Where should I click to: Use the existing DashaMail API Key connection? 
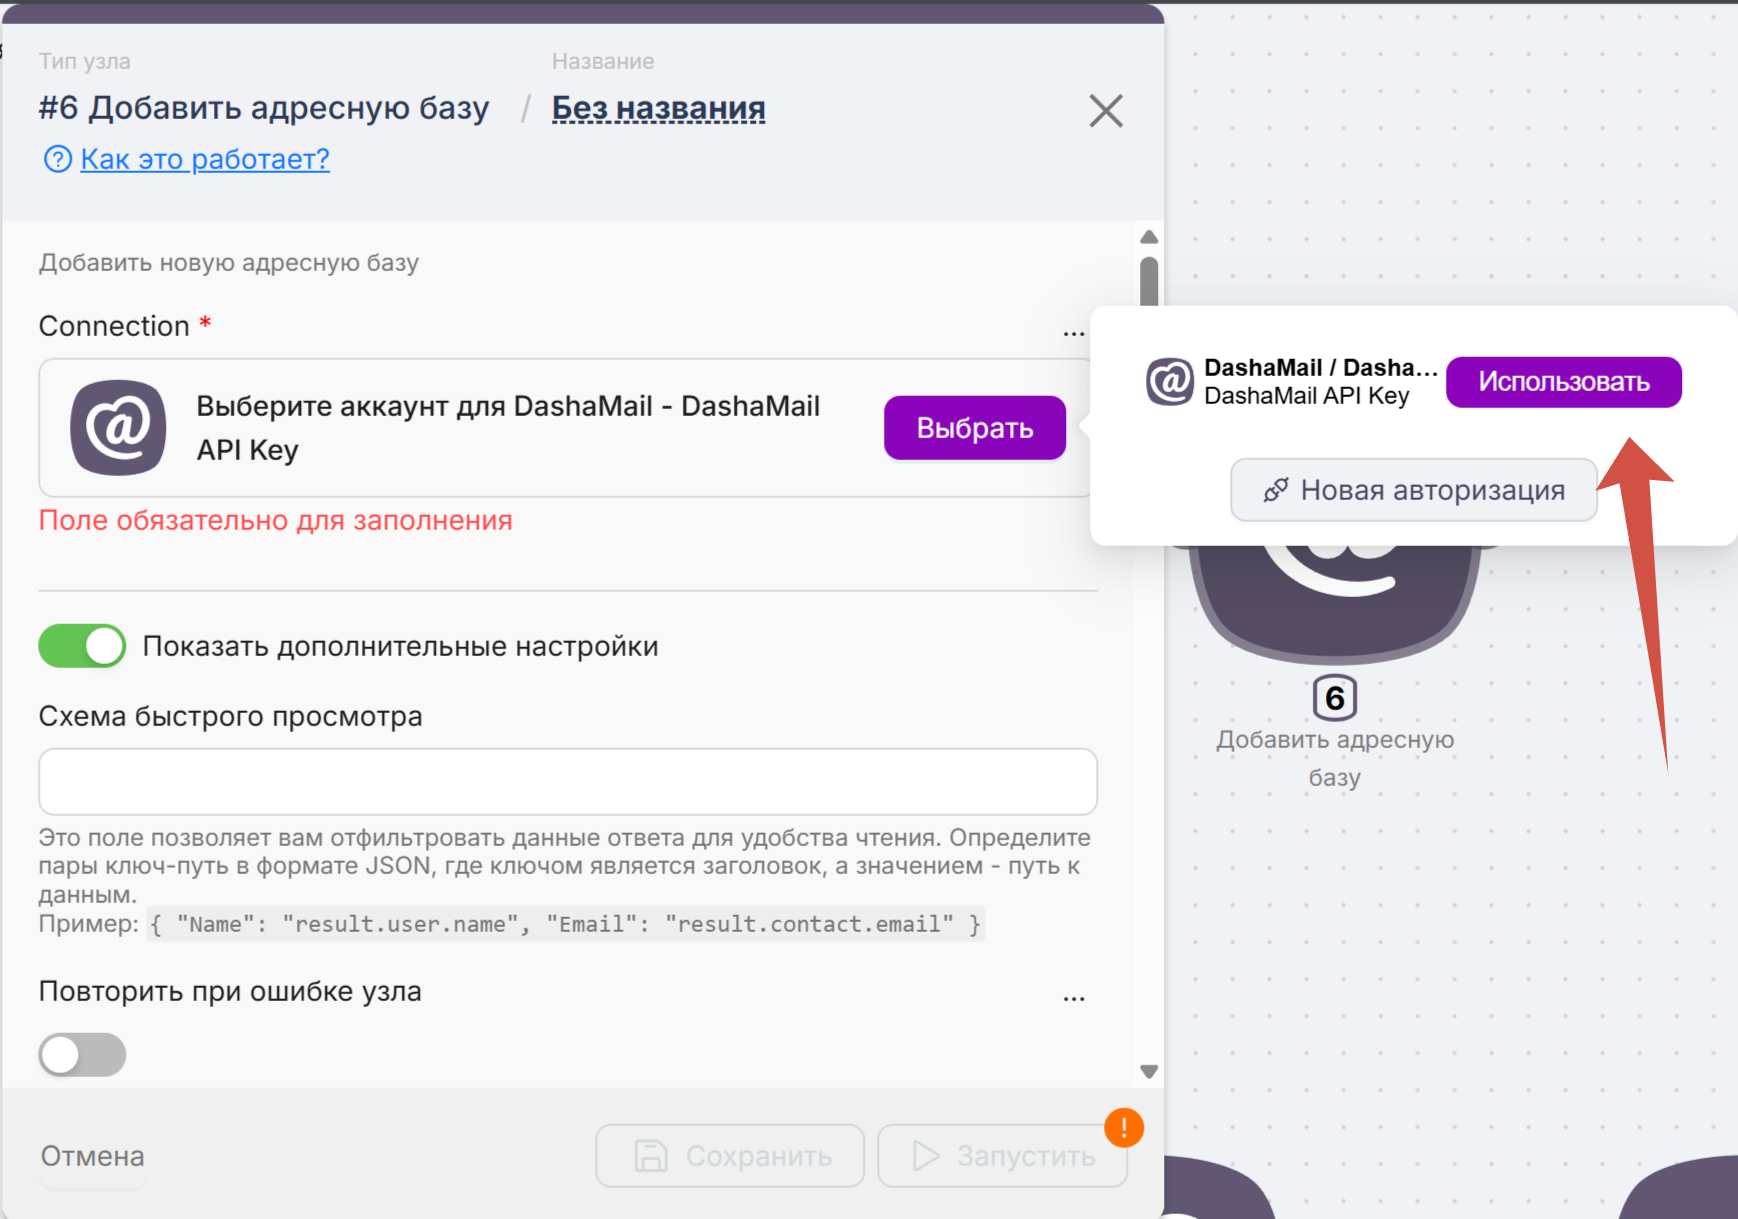[x=1563, y=382]
